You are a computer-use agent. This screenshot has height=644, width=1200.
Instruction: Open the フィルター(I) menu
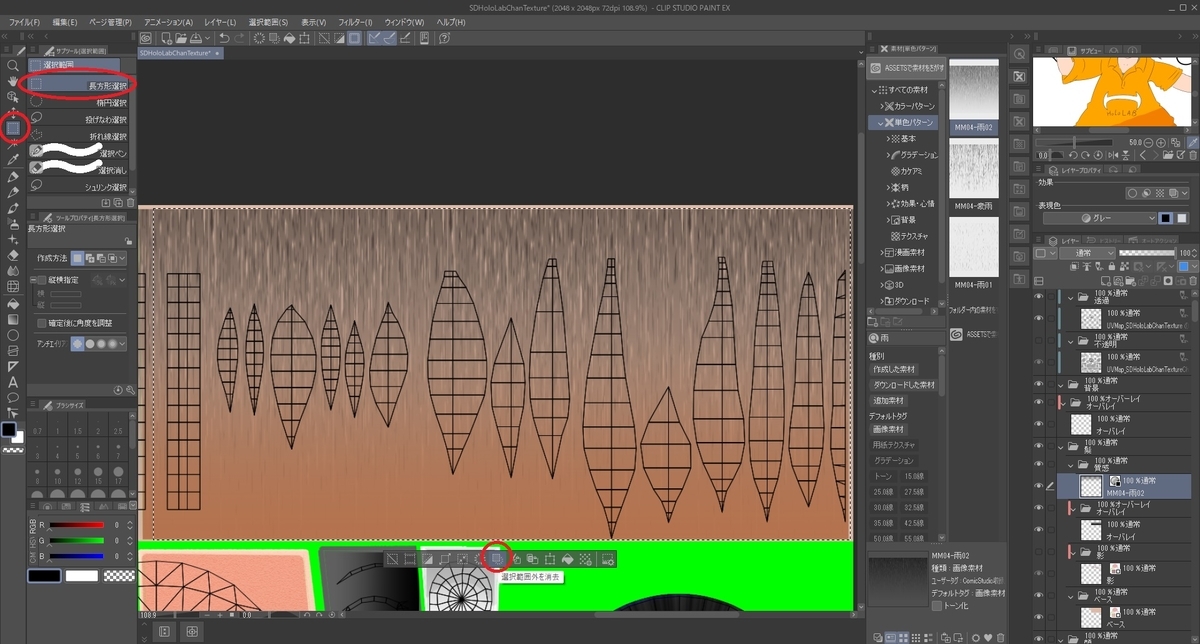point(355,22)
